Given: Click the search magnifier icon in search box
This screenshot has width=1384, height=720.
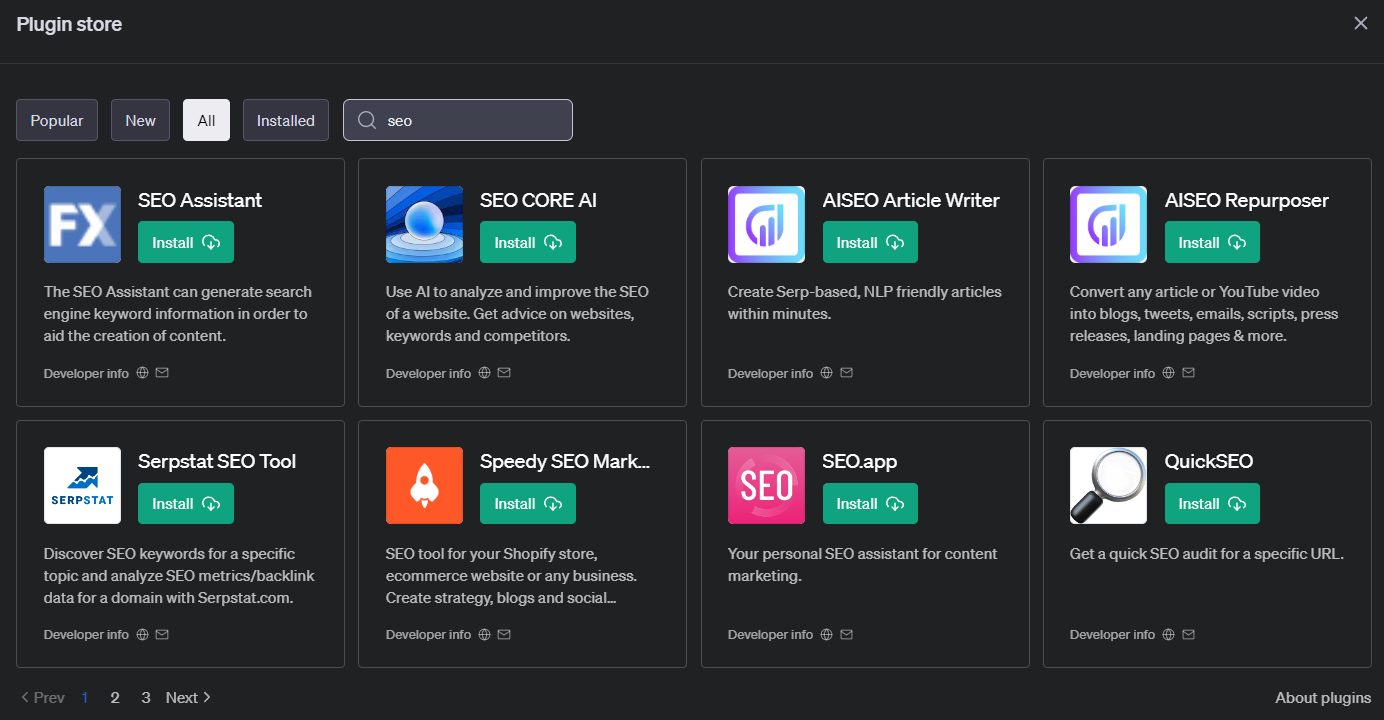Looking at the screenshot, I should [367, 120].
